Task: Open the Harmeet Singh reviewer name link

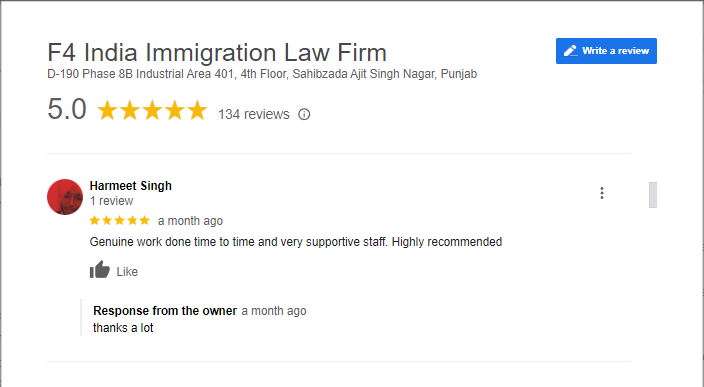Action: coord(131,185)
